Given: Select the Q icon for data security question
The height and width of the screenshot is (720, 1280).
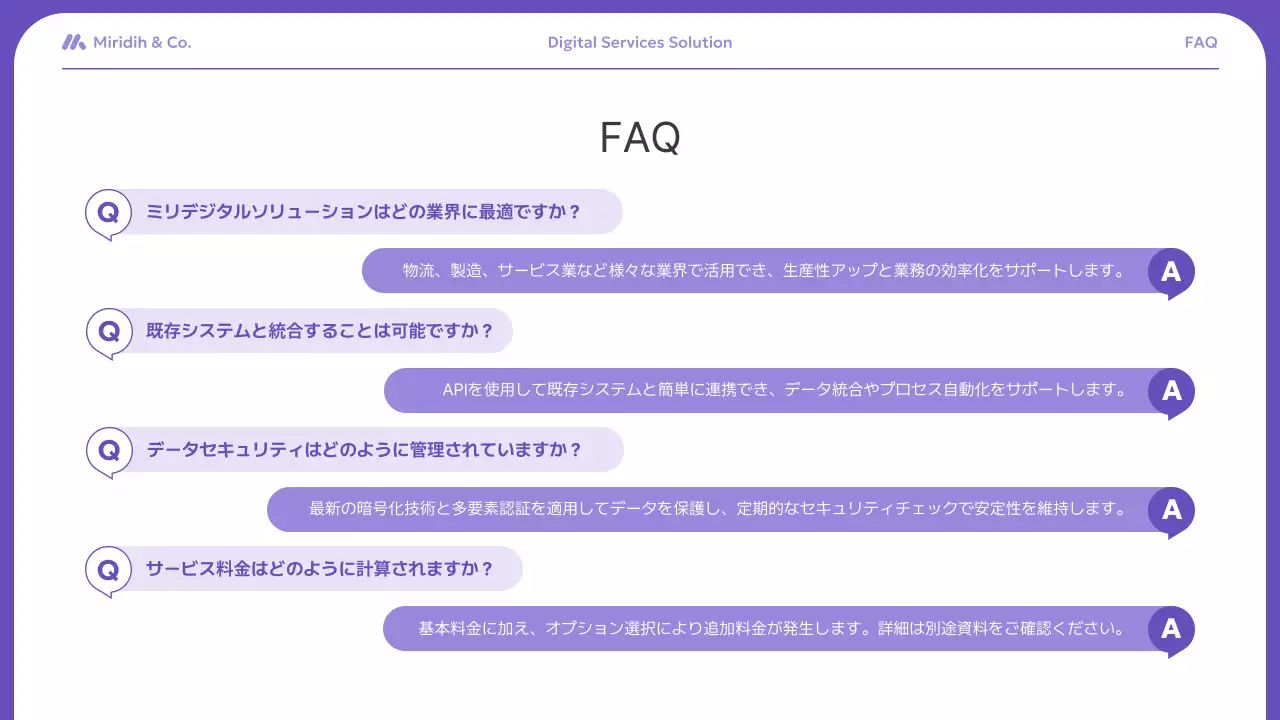Looking at the screenshot, I should coord(107,449).
